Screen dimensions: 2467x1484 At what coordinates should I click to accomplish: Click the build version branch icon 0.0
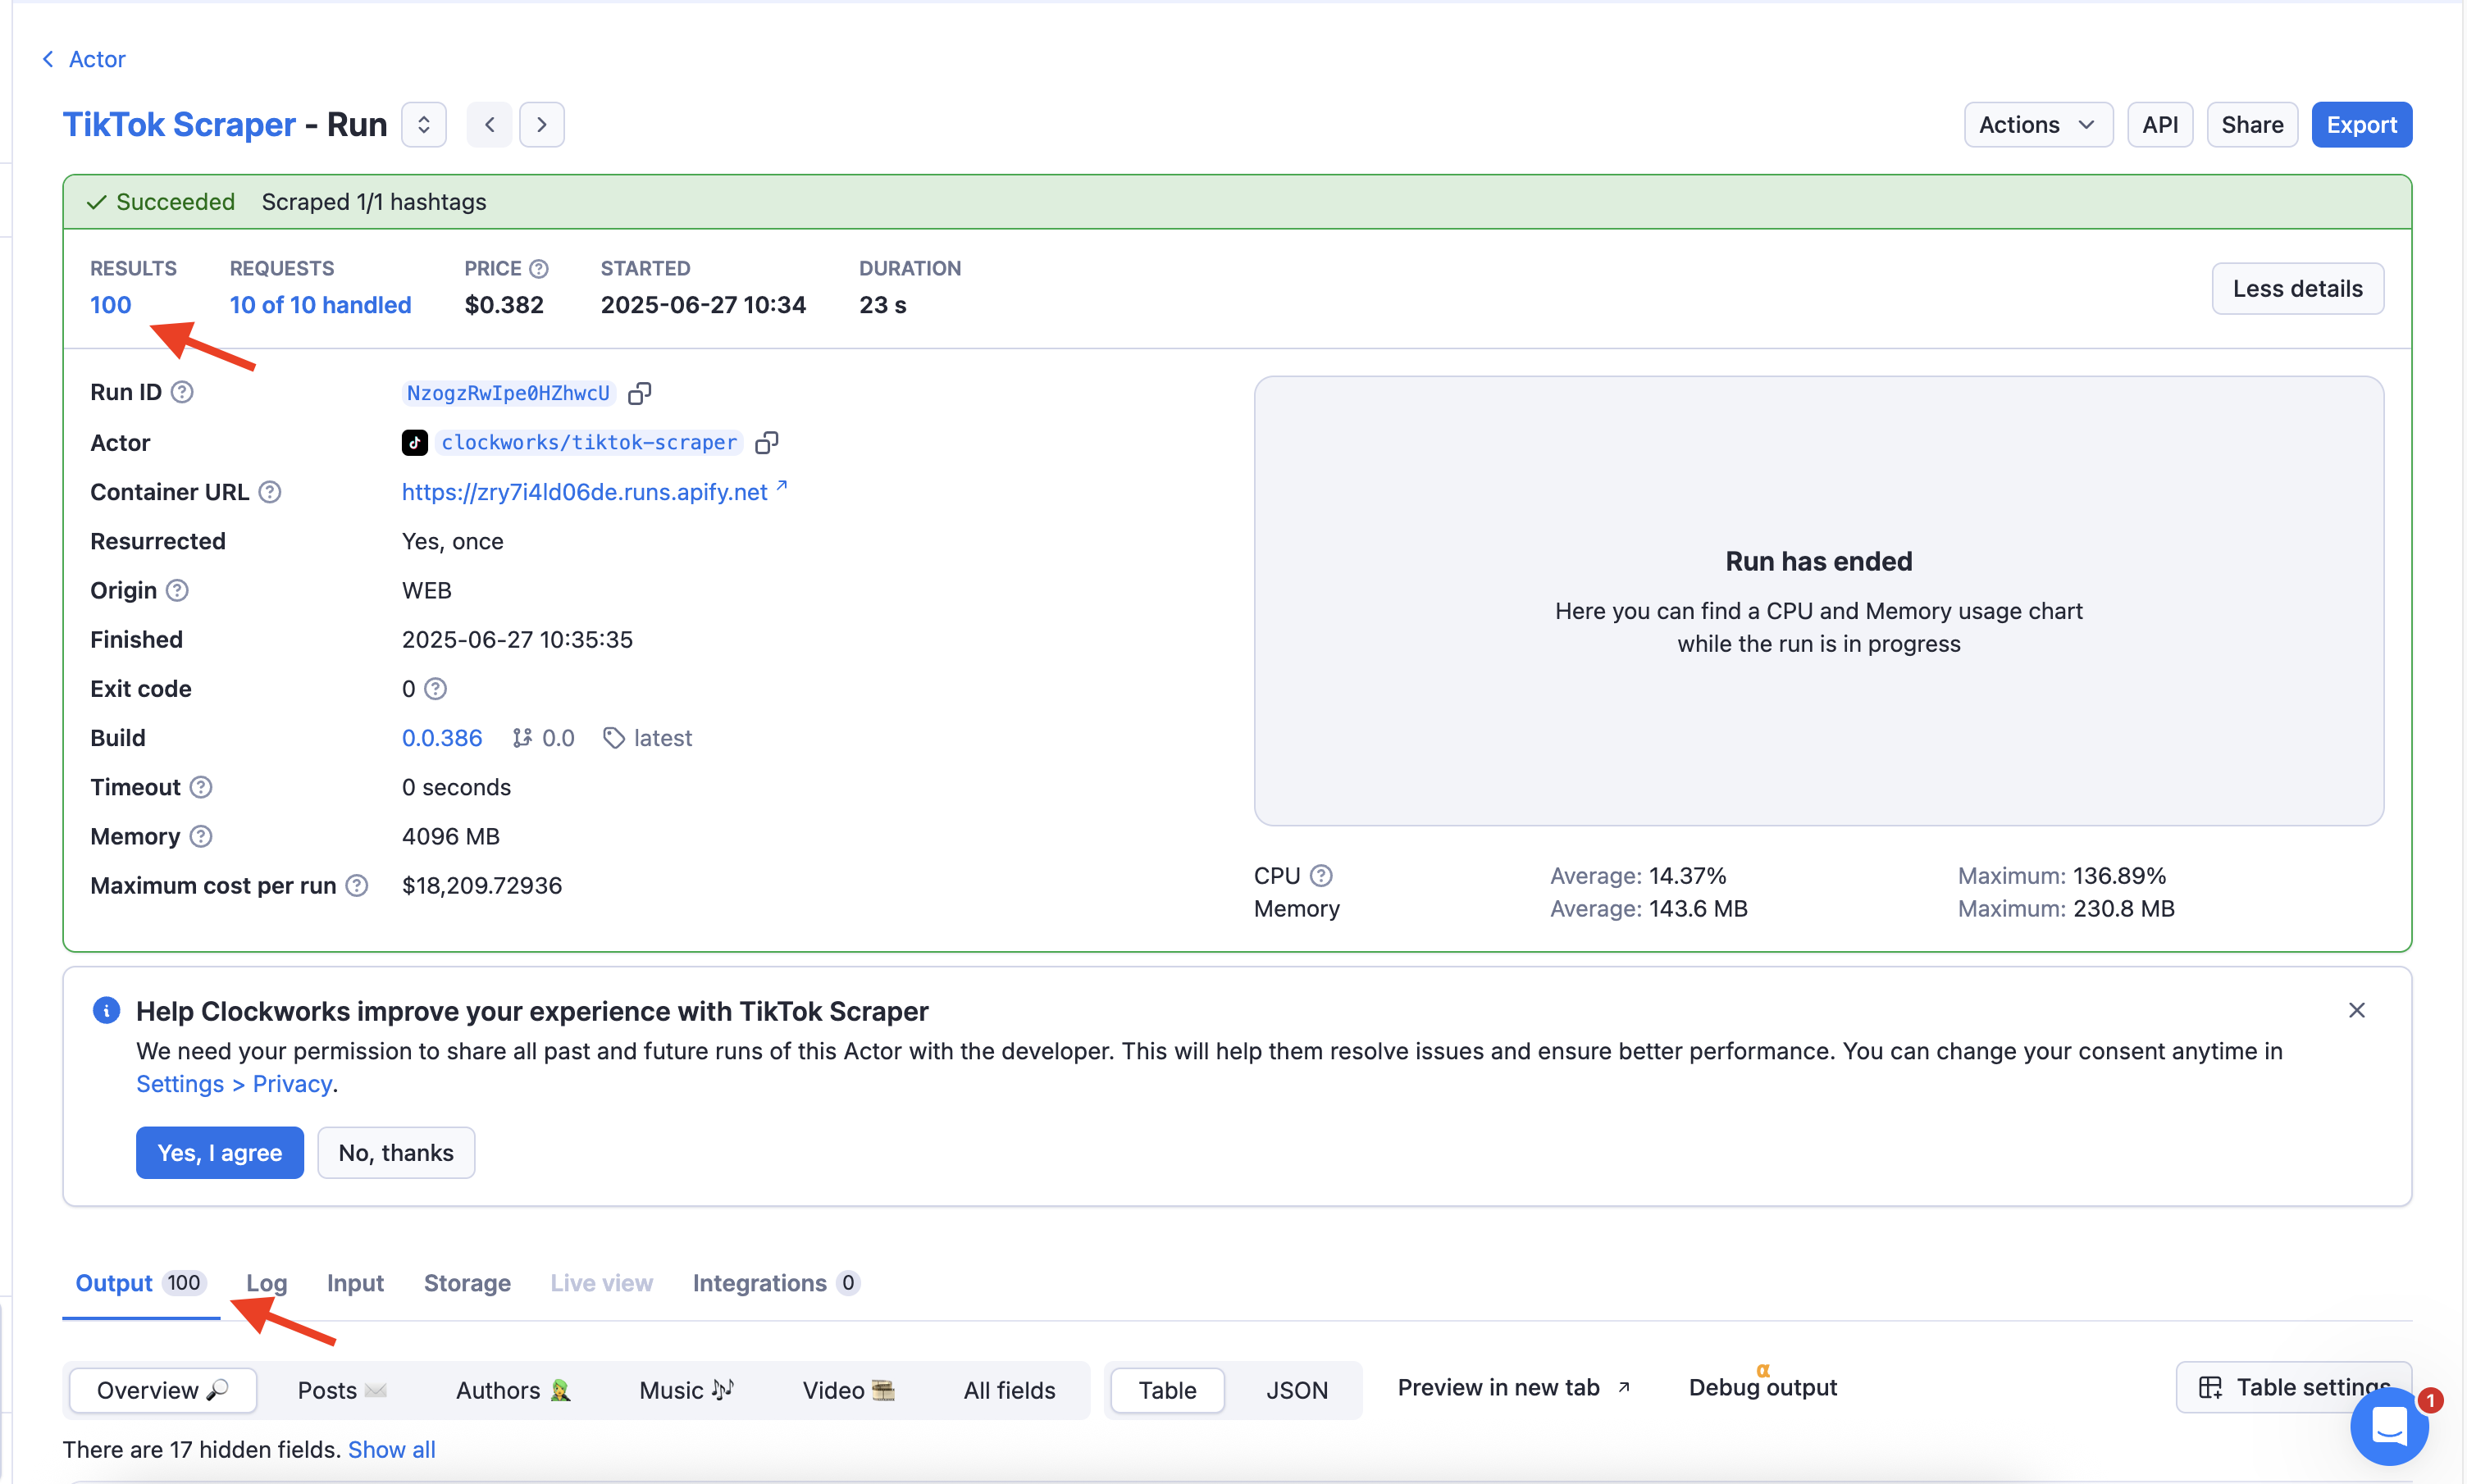(522, 738)
